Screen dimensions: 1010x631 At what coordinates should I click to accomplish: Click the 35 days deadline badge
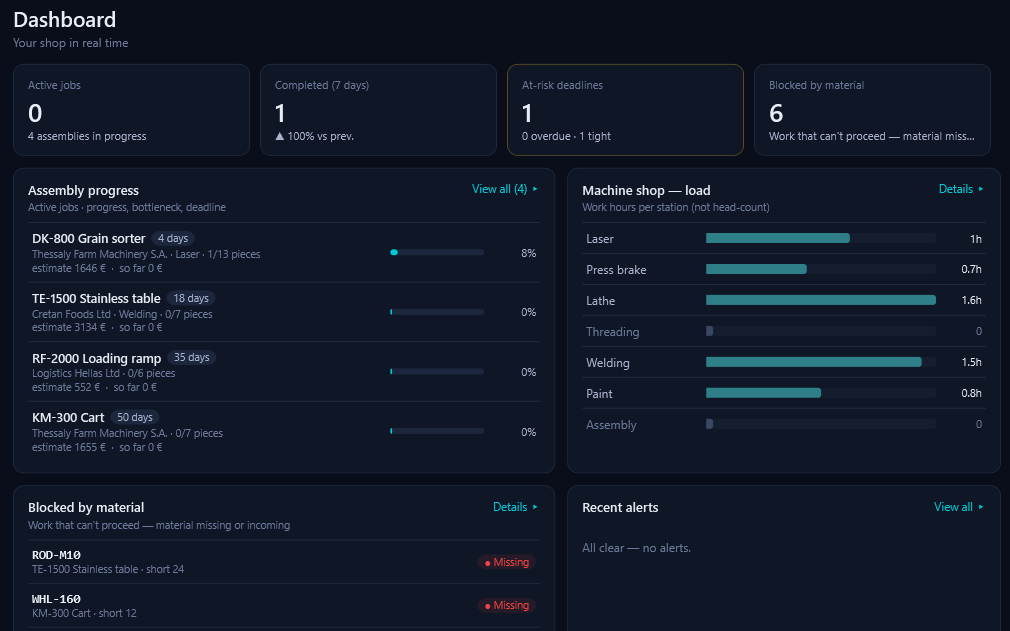[191, 357]
